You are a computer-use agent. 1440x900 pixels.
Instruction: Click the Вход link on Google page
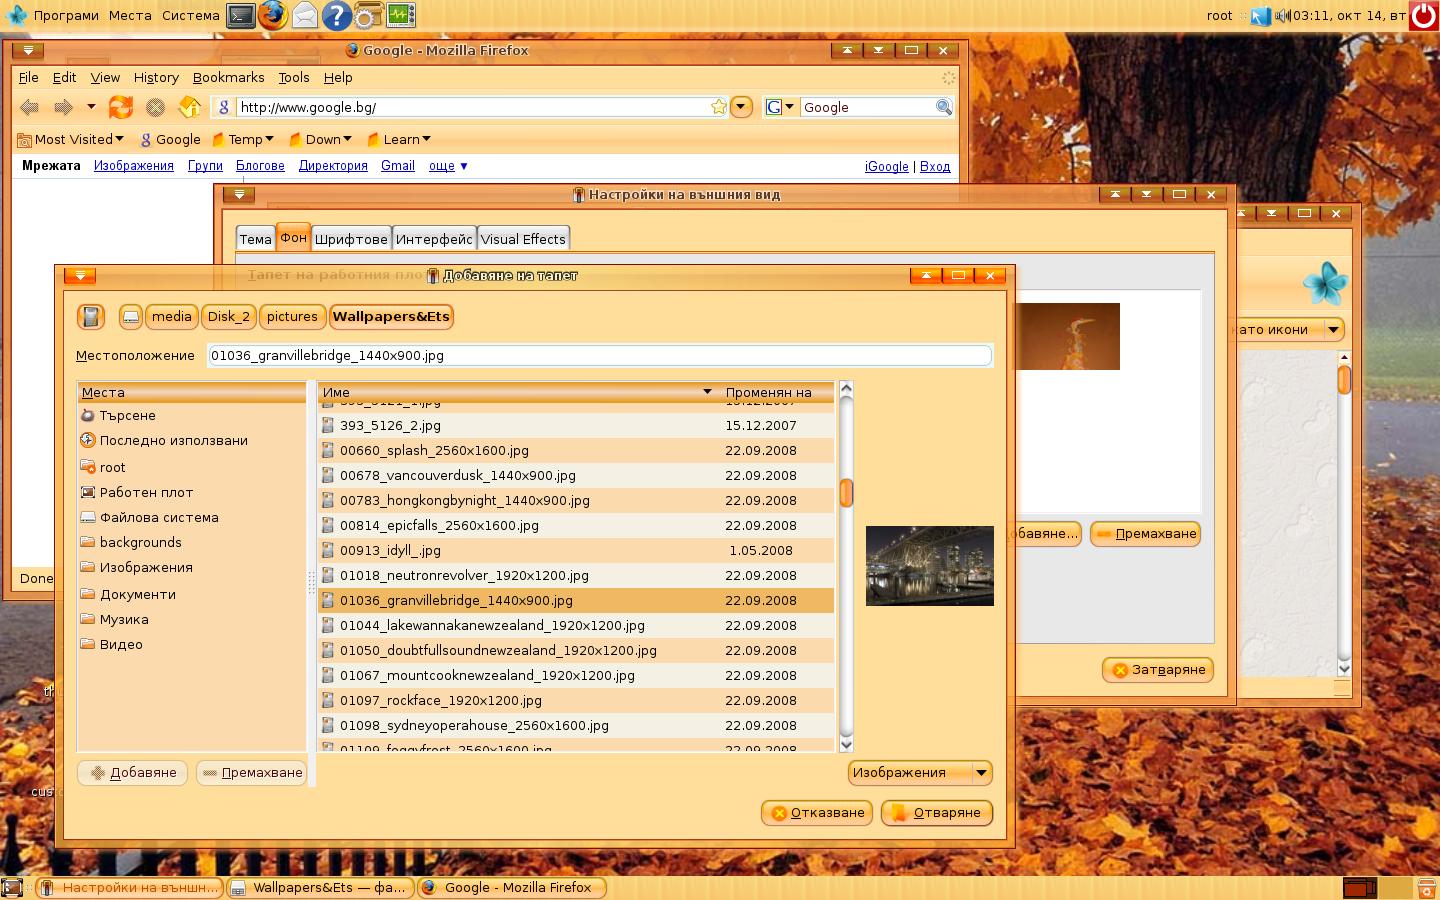(x=935, y=167)
